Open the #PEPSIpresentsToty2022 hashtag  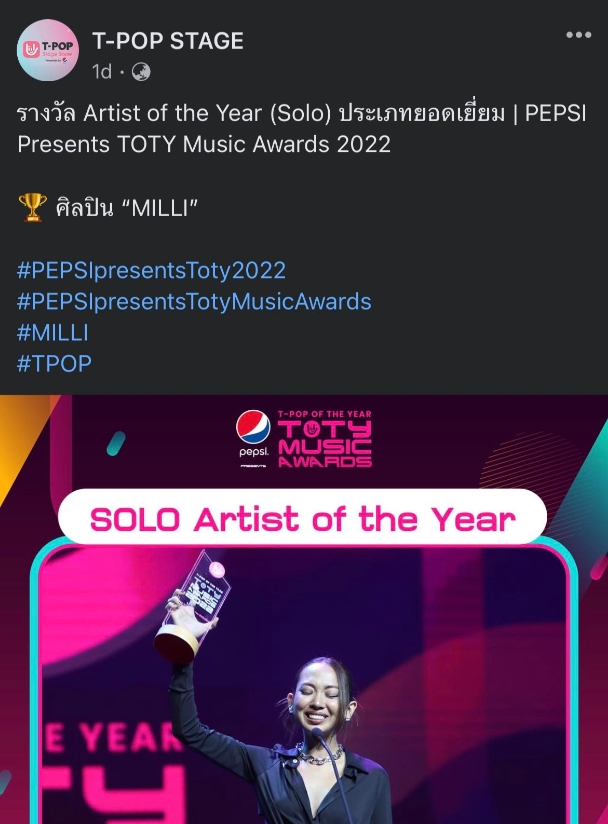(151, 270)
